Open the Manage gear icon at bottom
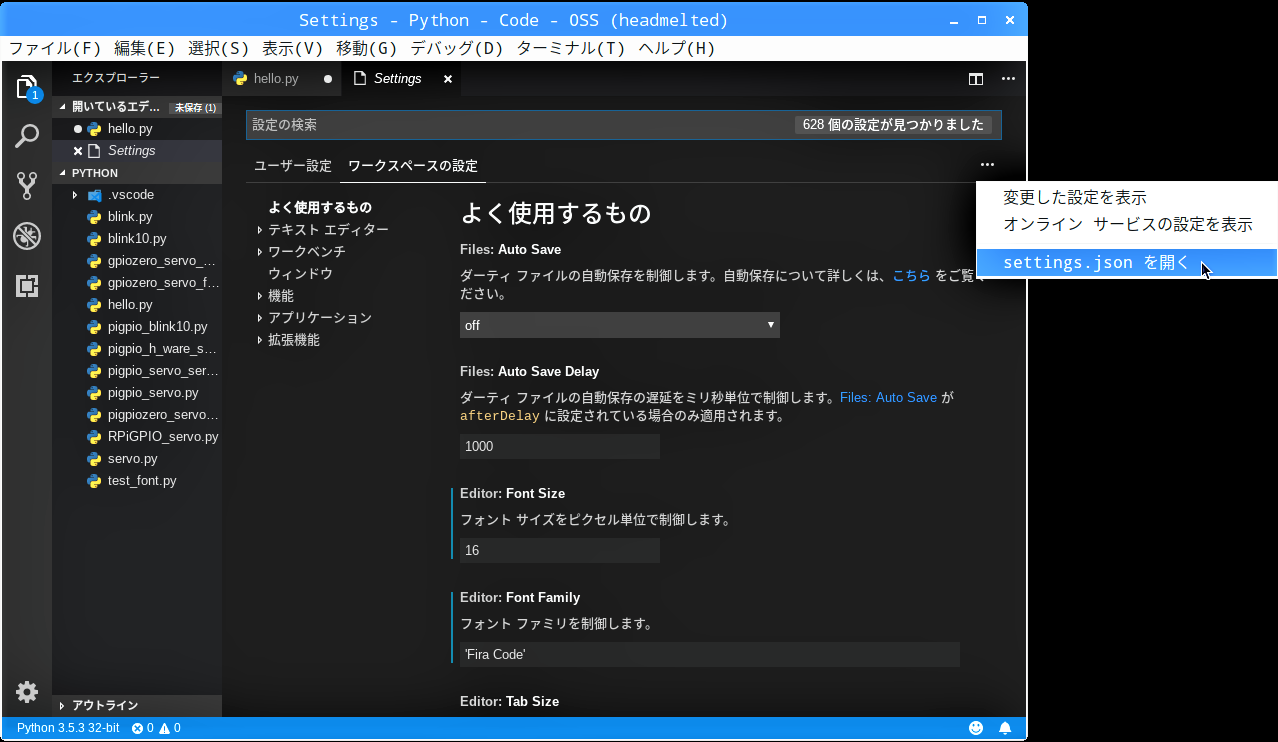1278x742 pixels. [x=27, y=691]
